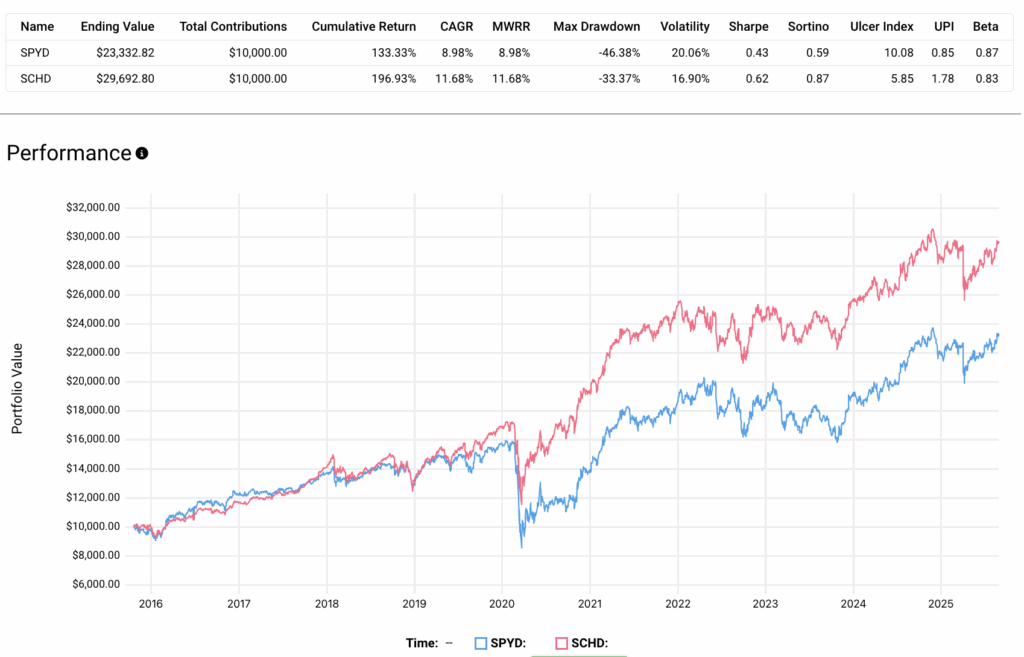Sort holdings by Sharpe ratio

pos(748,26)
